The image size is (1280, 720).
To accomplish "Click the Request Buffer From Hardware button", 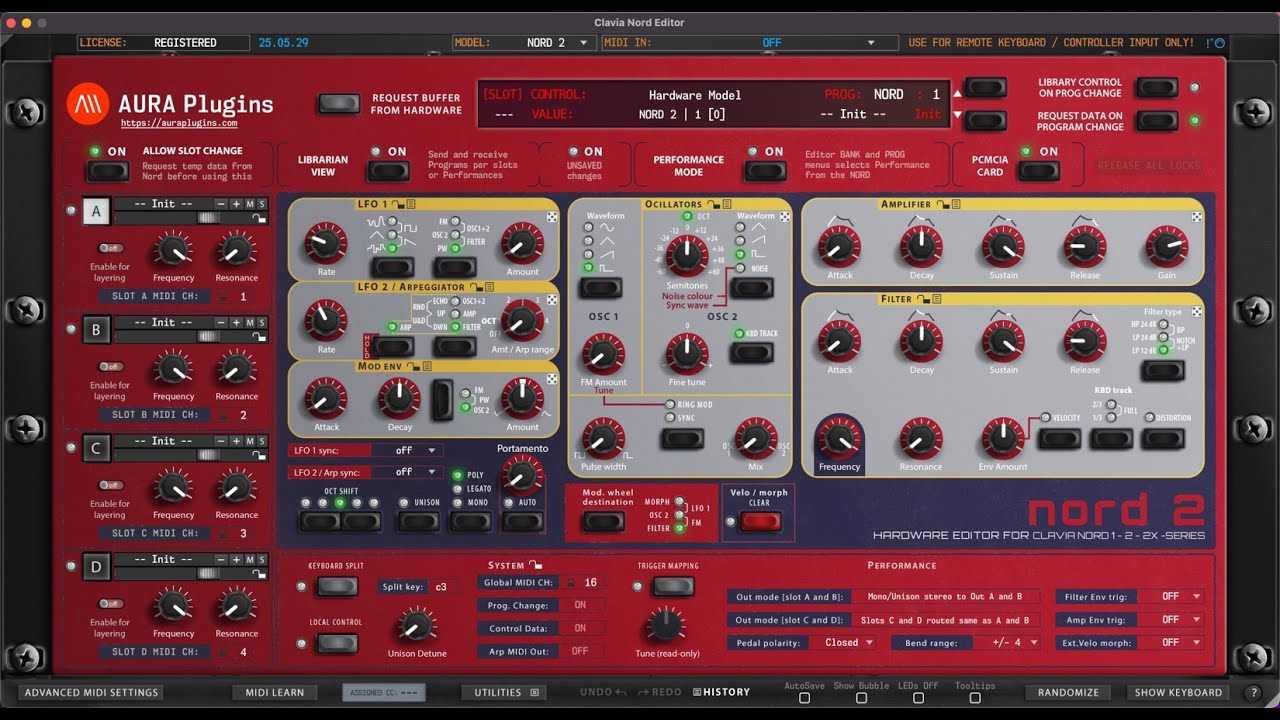I will click(339, 104).
